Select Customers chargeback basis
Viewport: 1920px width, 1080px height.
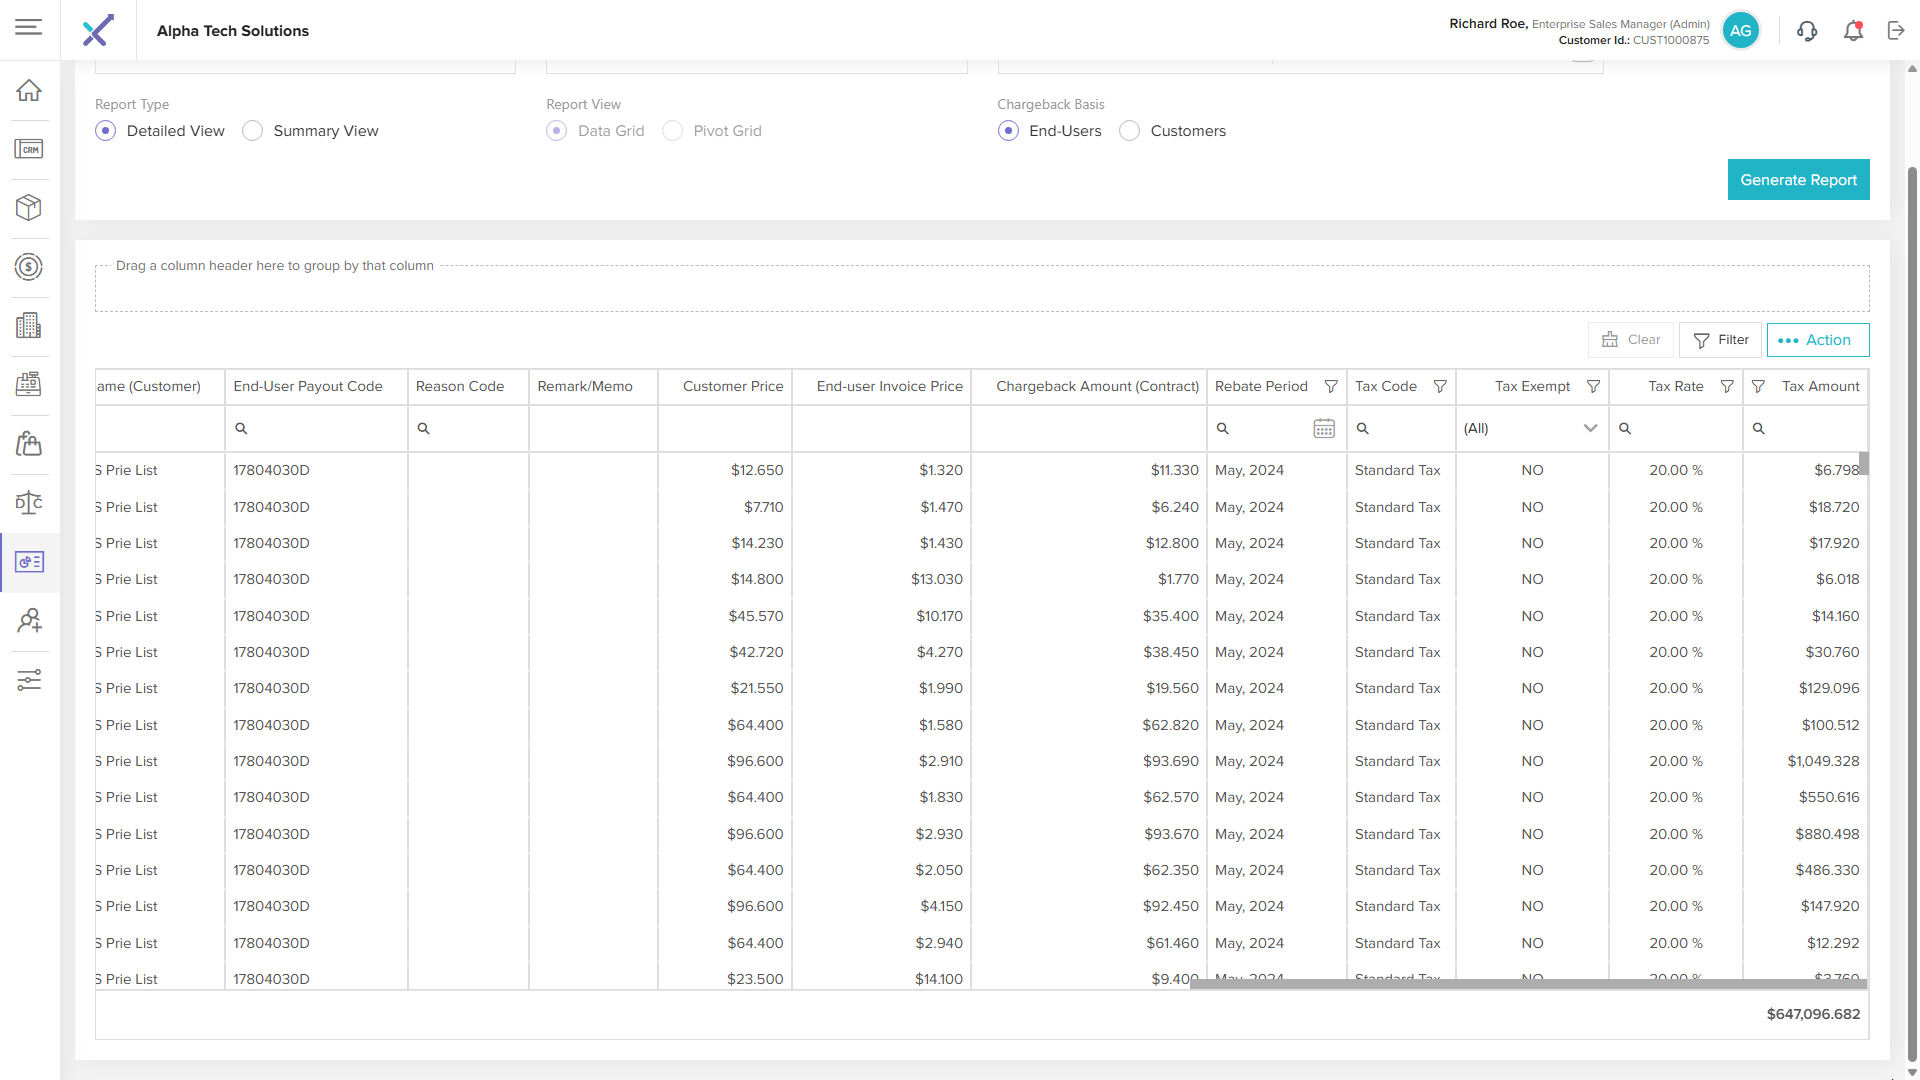[1129, 131]
